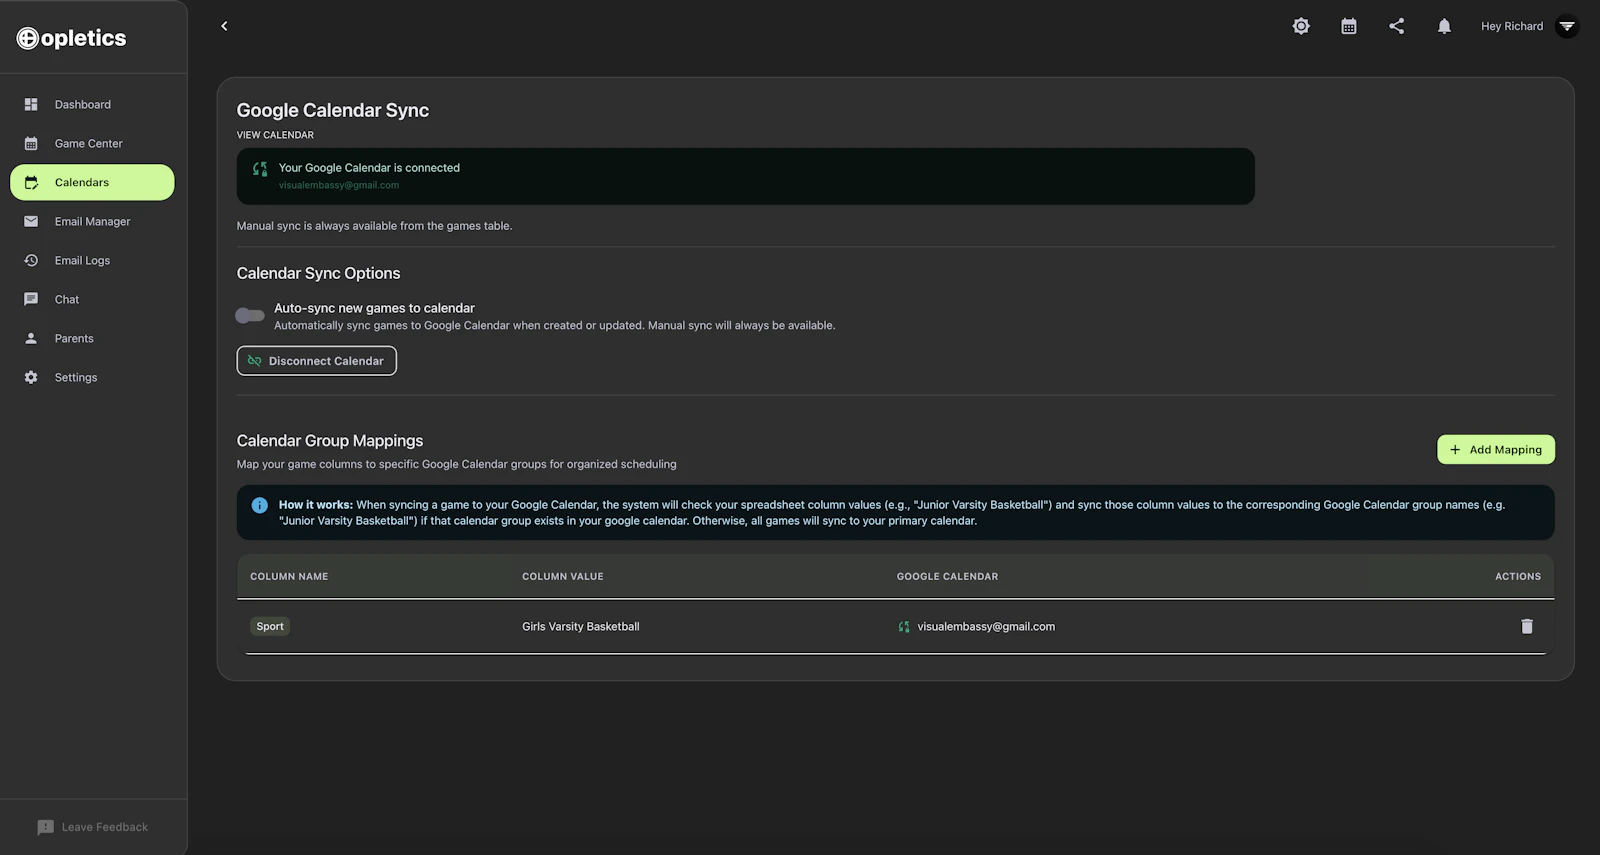Click the unlink icon on Disconnect Calendar
Screen dimensions: 1600x855
254,361
